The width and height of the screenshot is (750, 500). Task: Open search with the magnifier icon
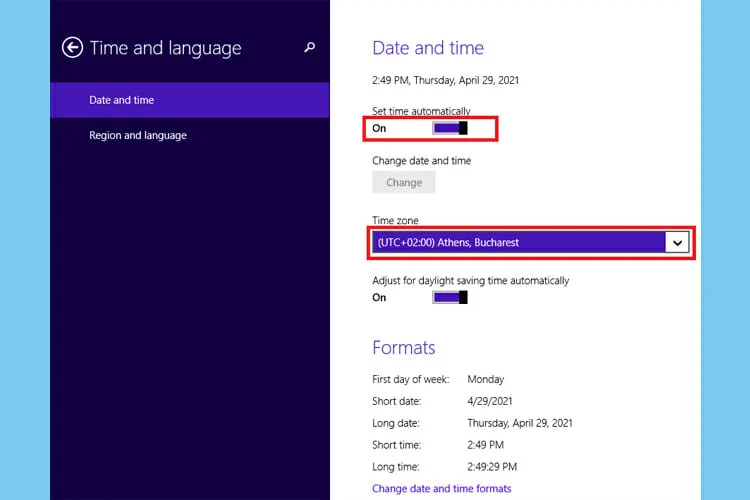(309, 47)
